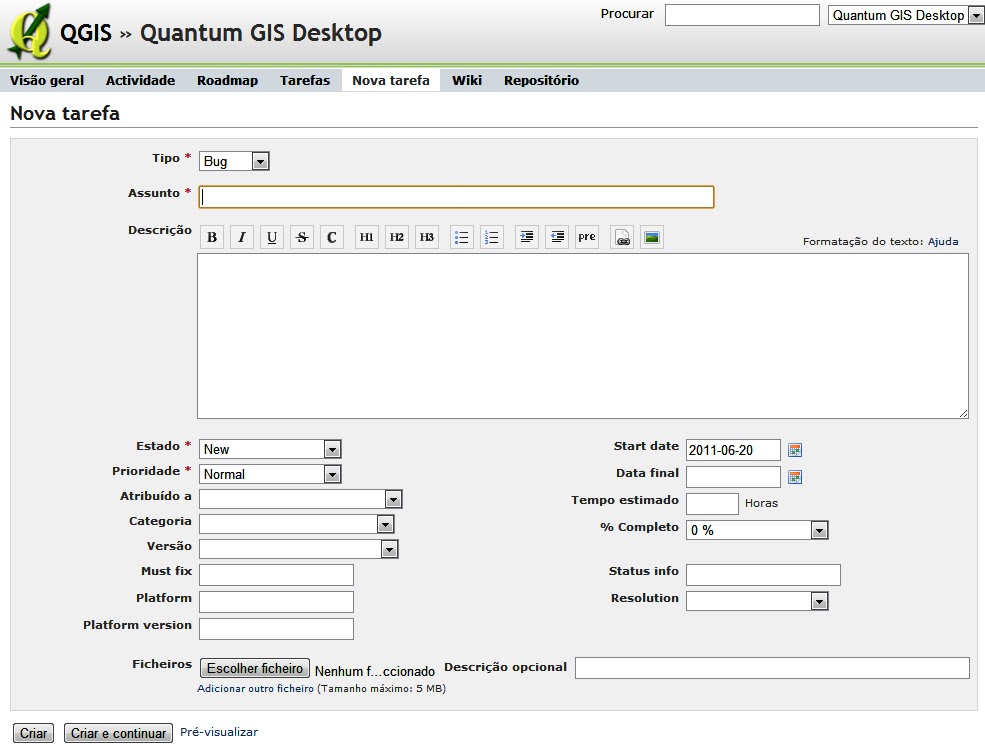This screenshot has height=744, width=985.
Task: Go to Visão geral tab
Action: coord(47,80)
